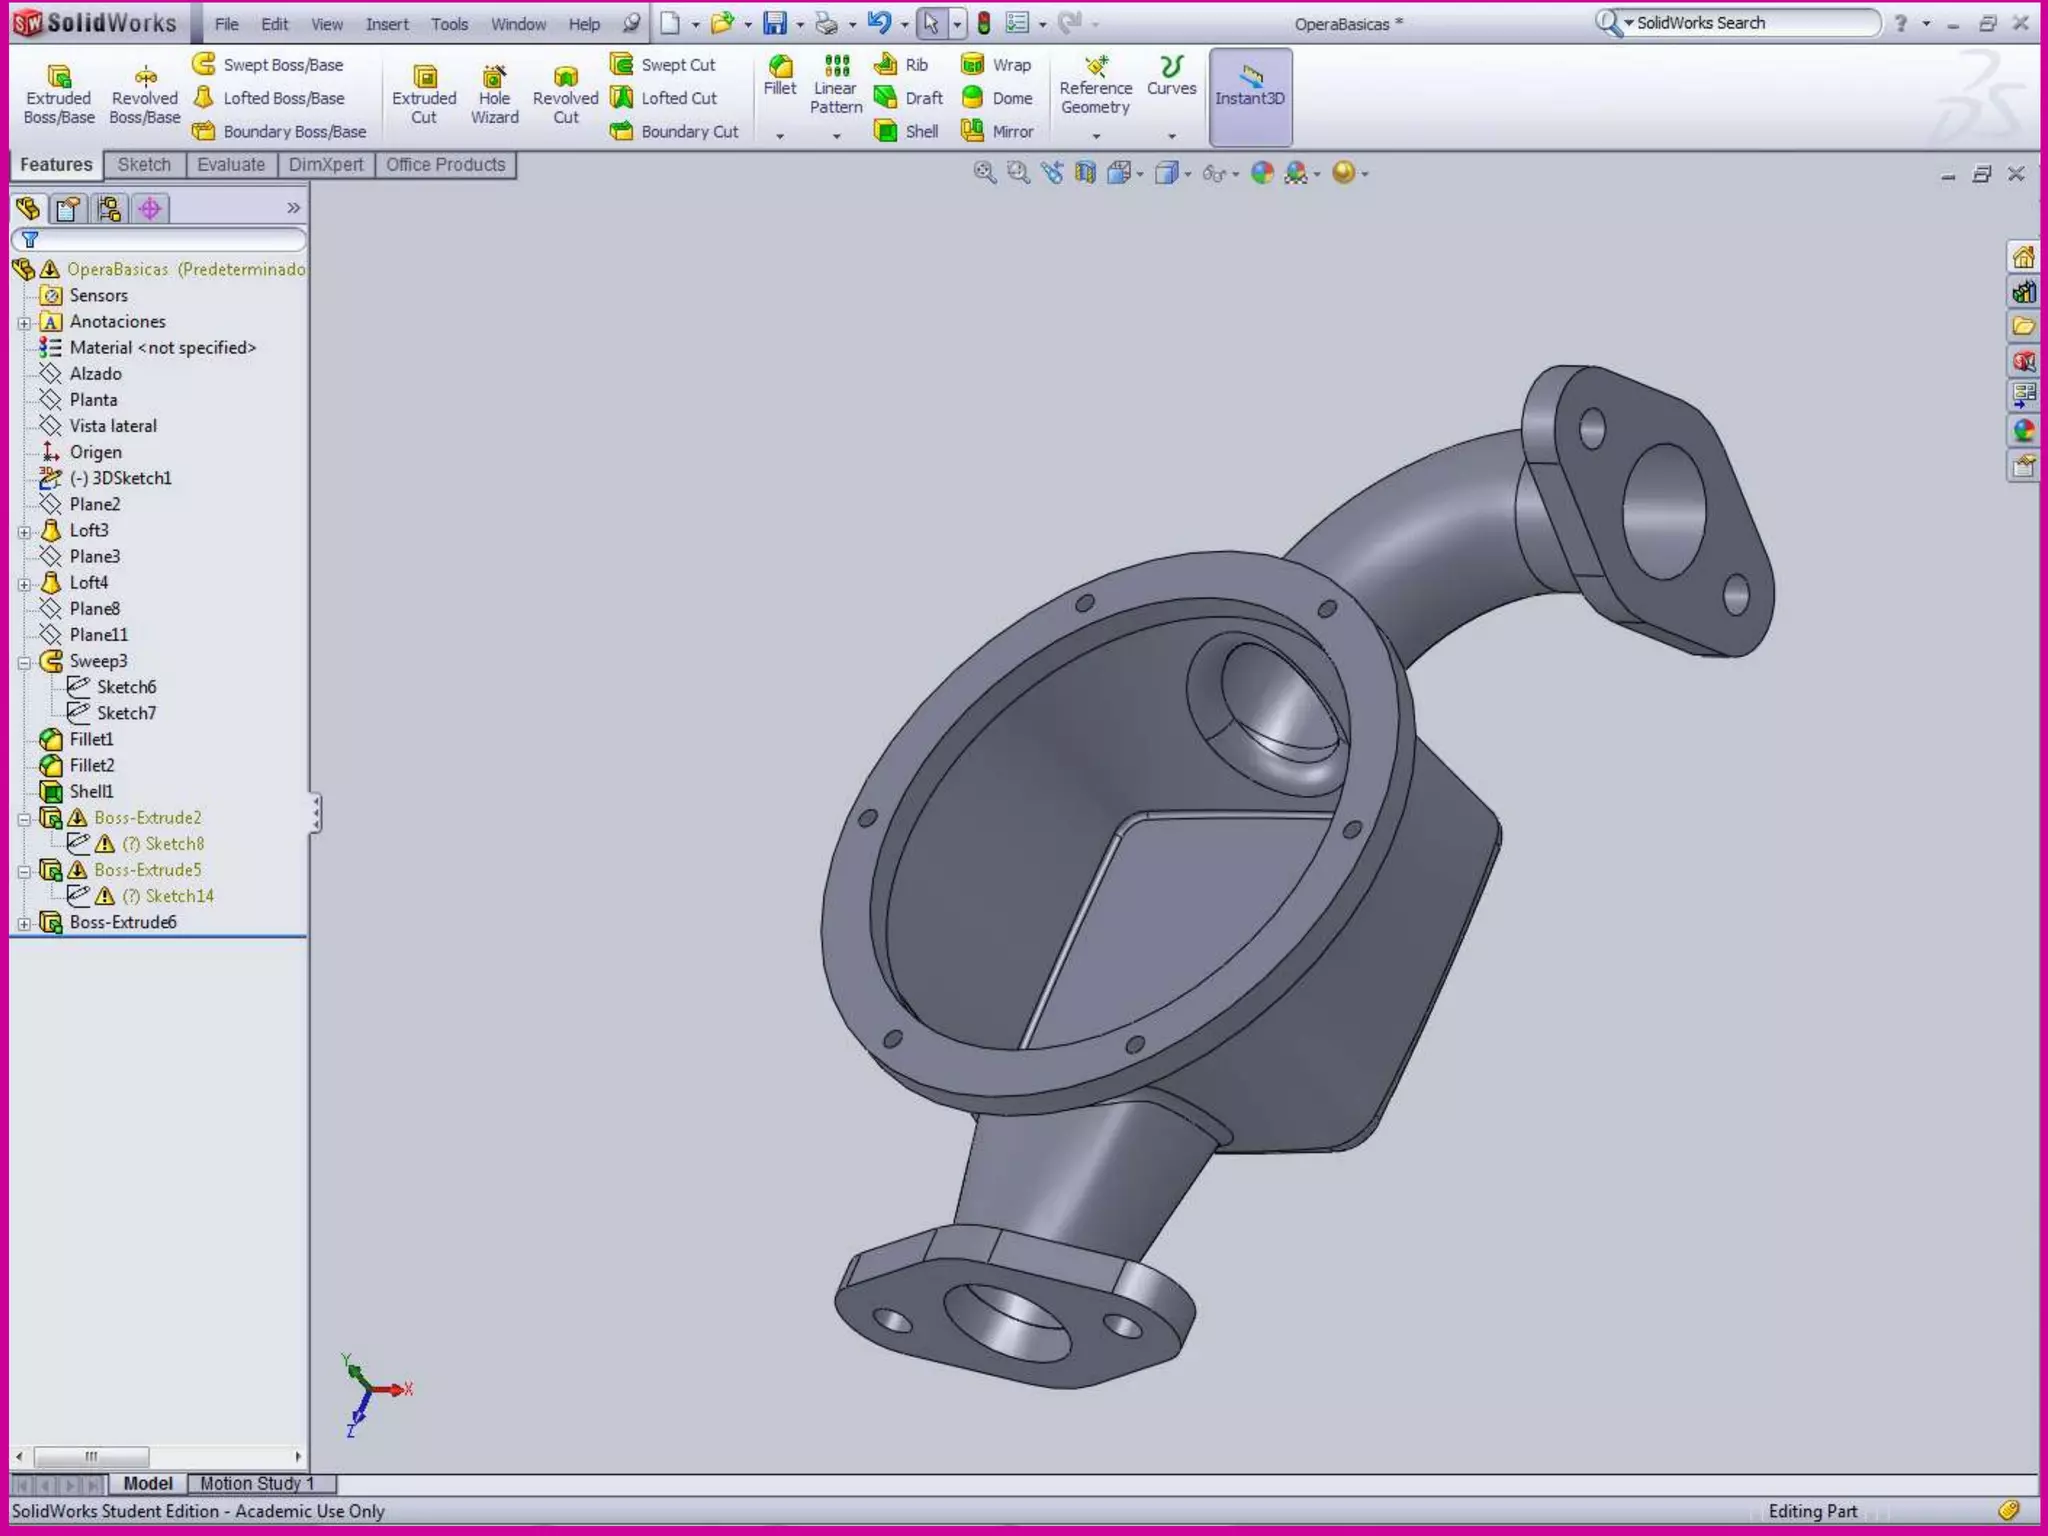Open the Insert menu
This screenshot has height=1536, width=2048.
[x=386, y=24]
